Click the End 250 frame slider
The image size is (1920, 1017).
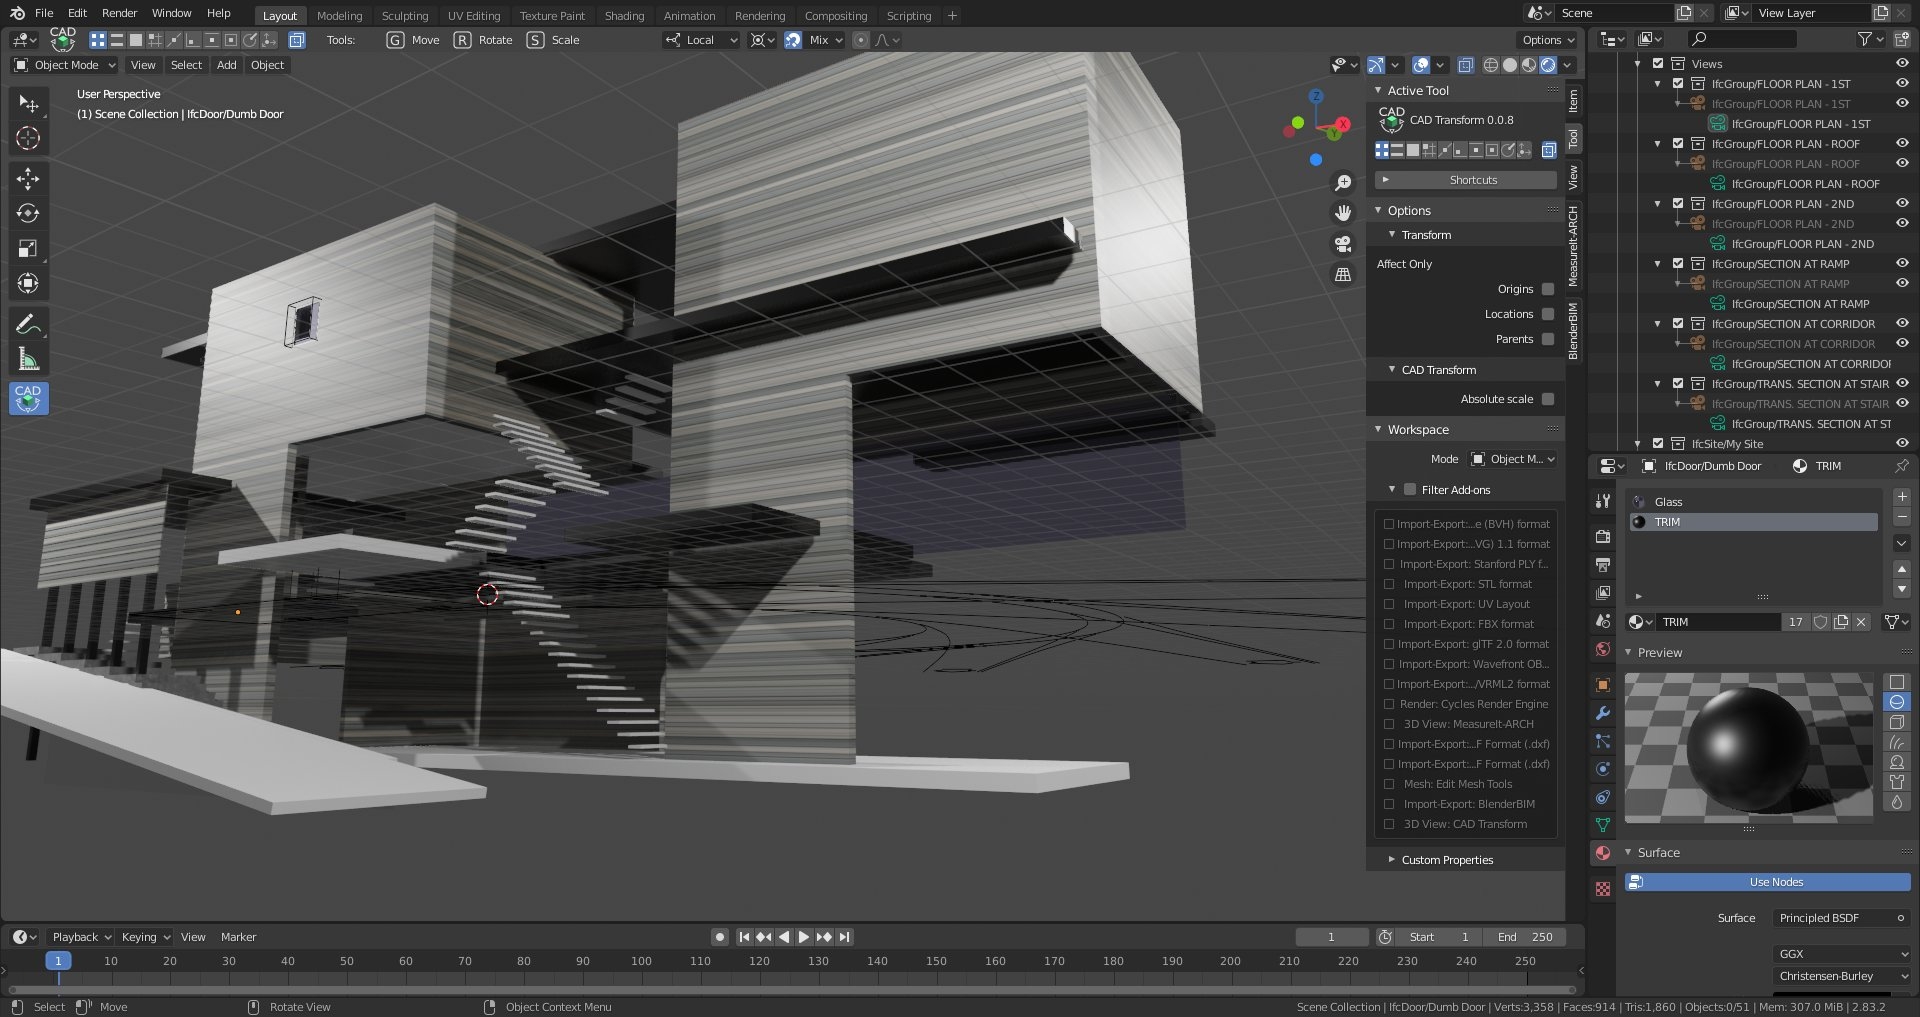pyautogui.click(x=1525, y=937)
